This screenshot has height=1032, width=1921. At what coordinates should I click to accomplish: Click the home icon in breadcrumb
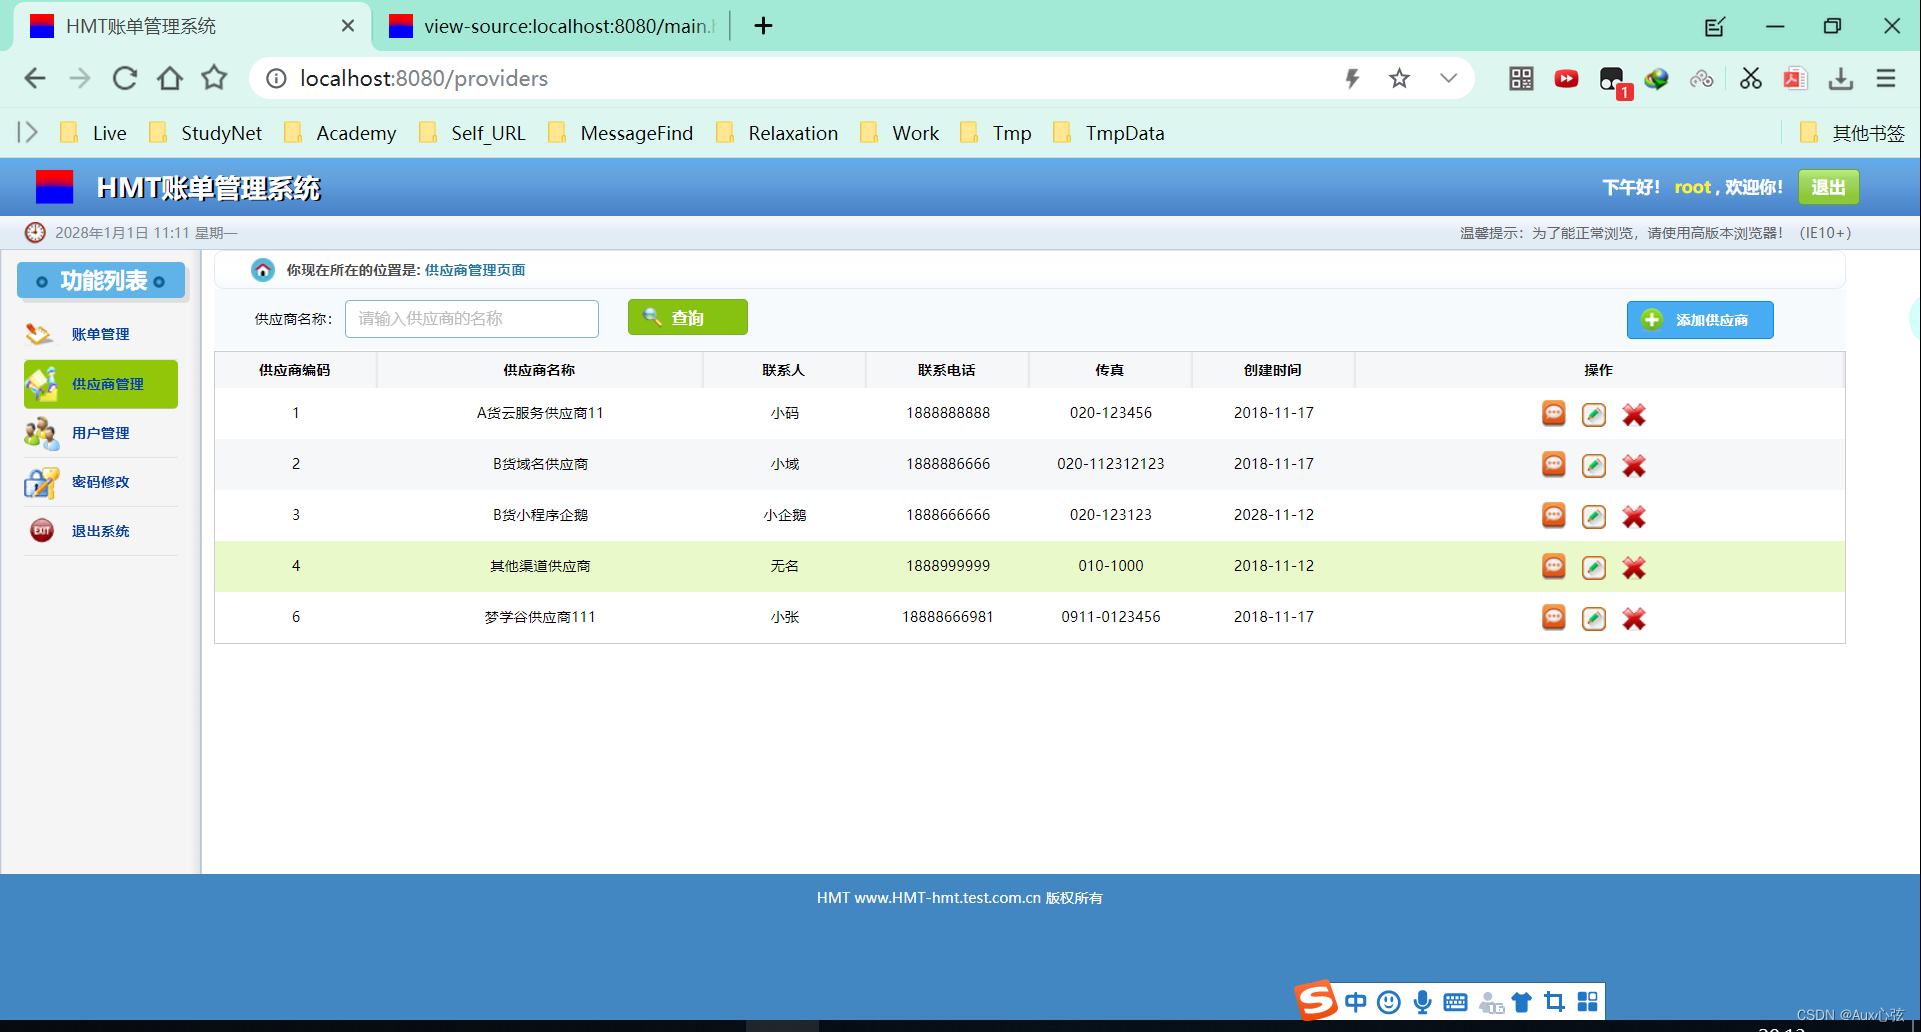(x=262, y=270)
